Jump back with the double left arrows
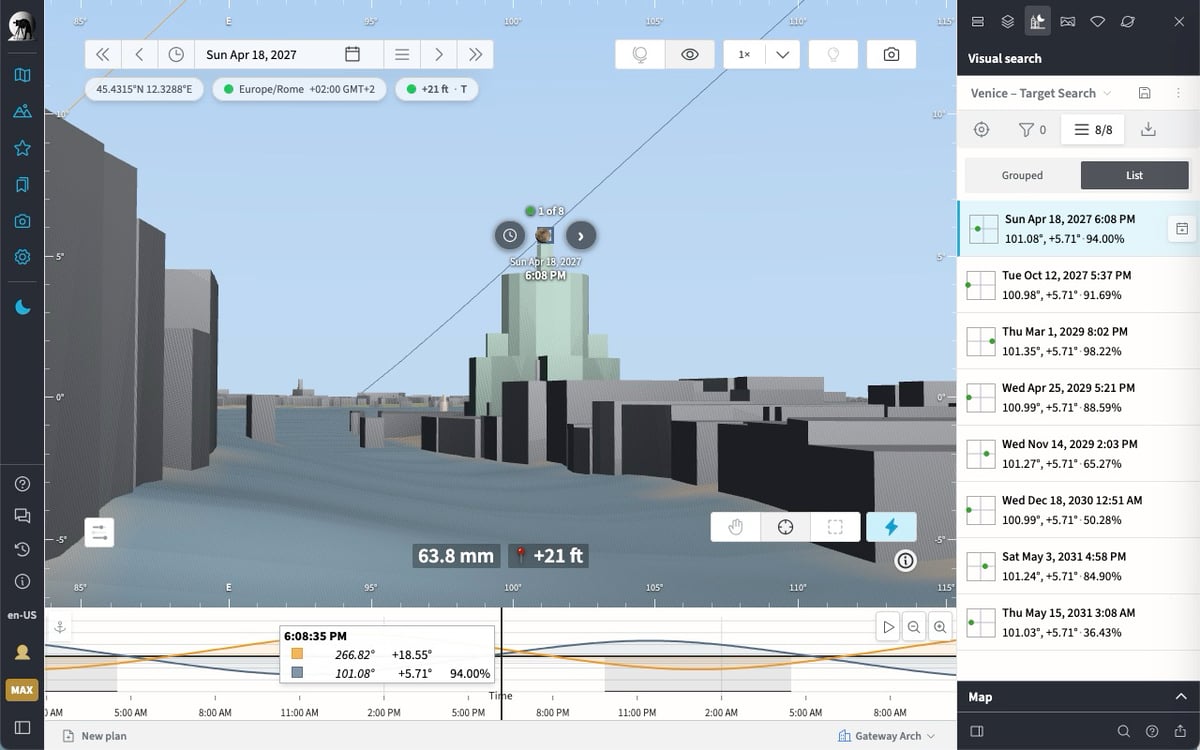 (103, 54)
